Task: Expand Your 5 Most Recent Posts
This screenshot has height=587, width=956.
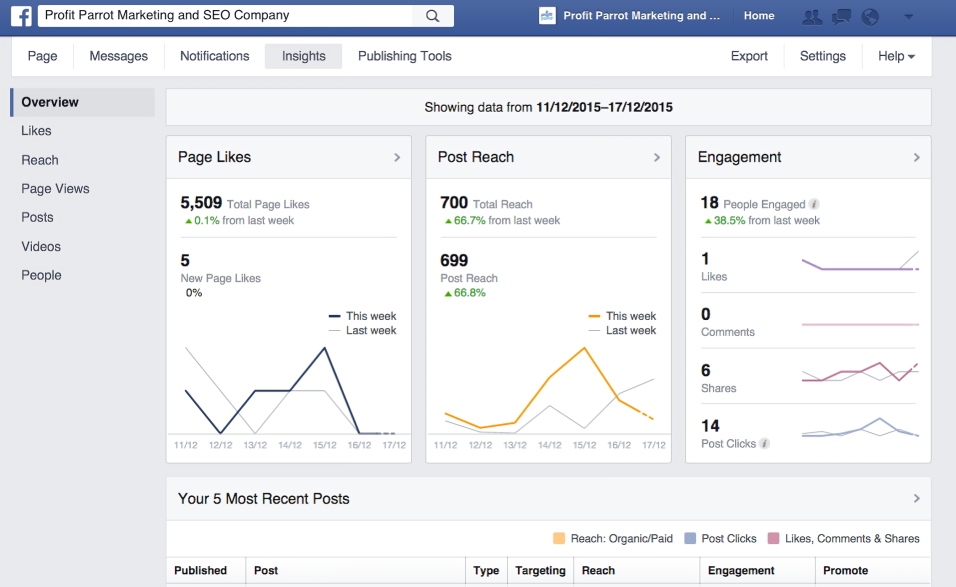Action: [916, 498]
